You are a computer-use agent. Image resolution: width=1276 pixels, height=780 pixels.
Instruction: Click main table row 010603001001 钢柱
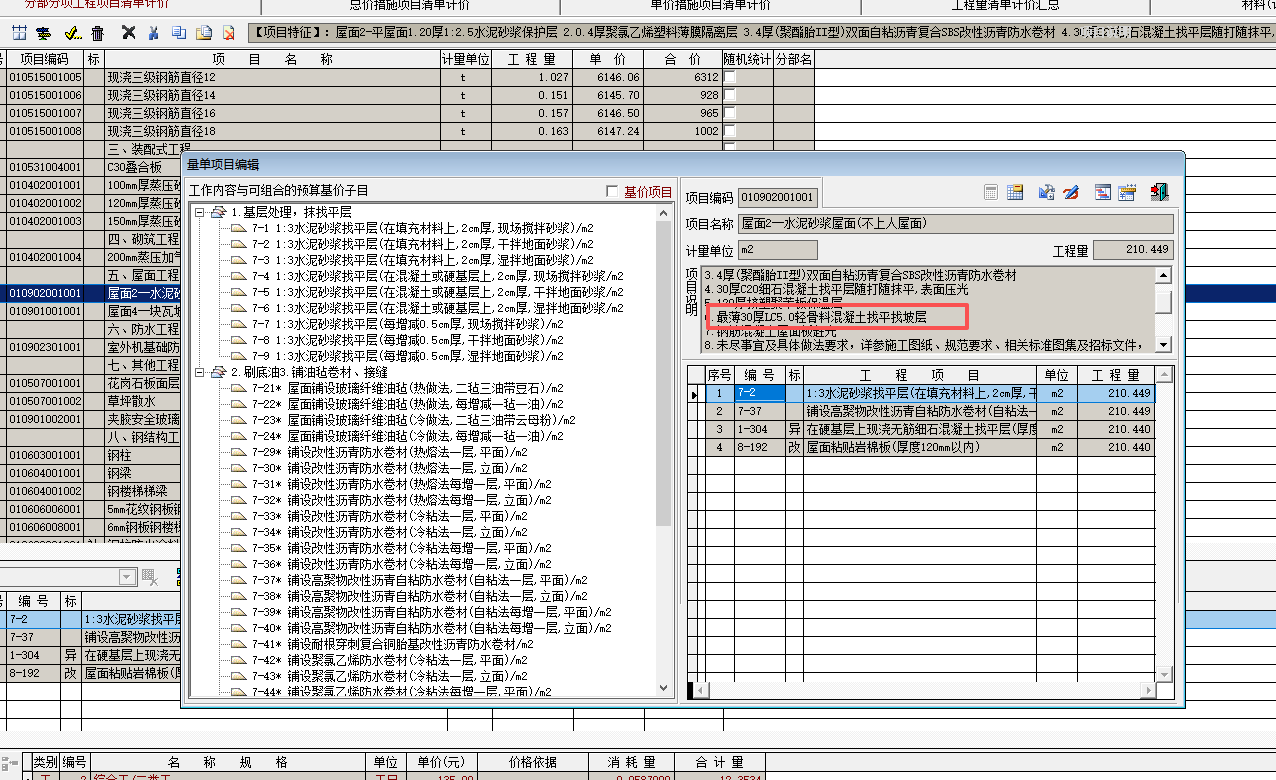coord(92,455)
